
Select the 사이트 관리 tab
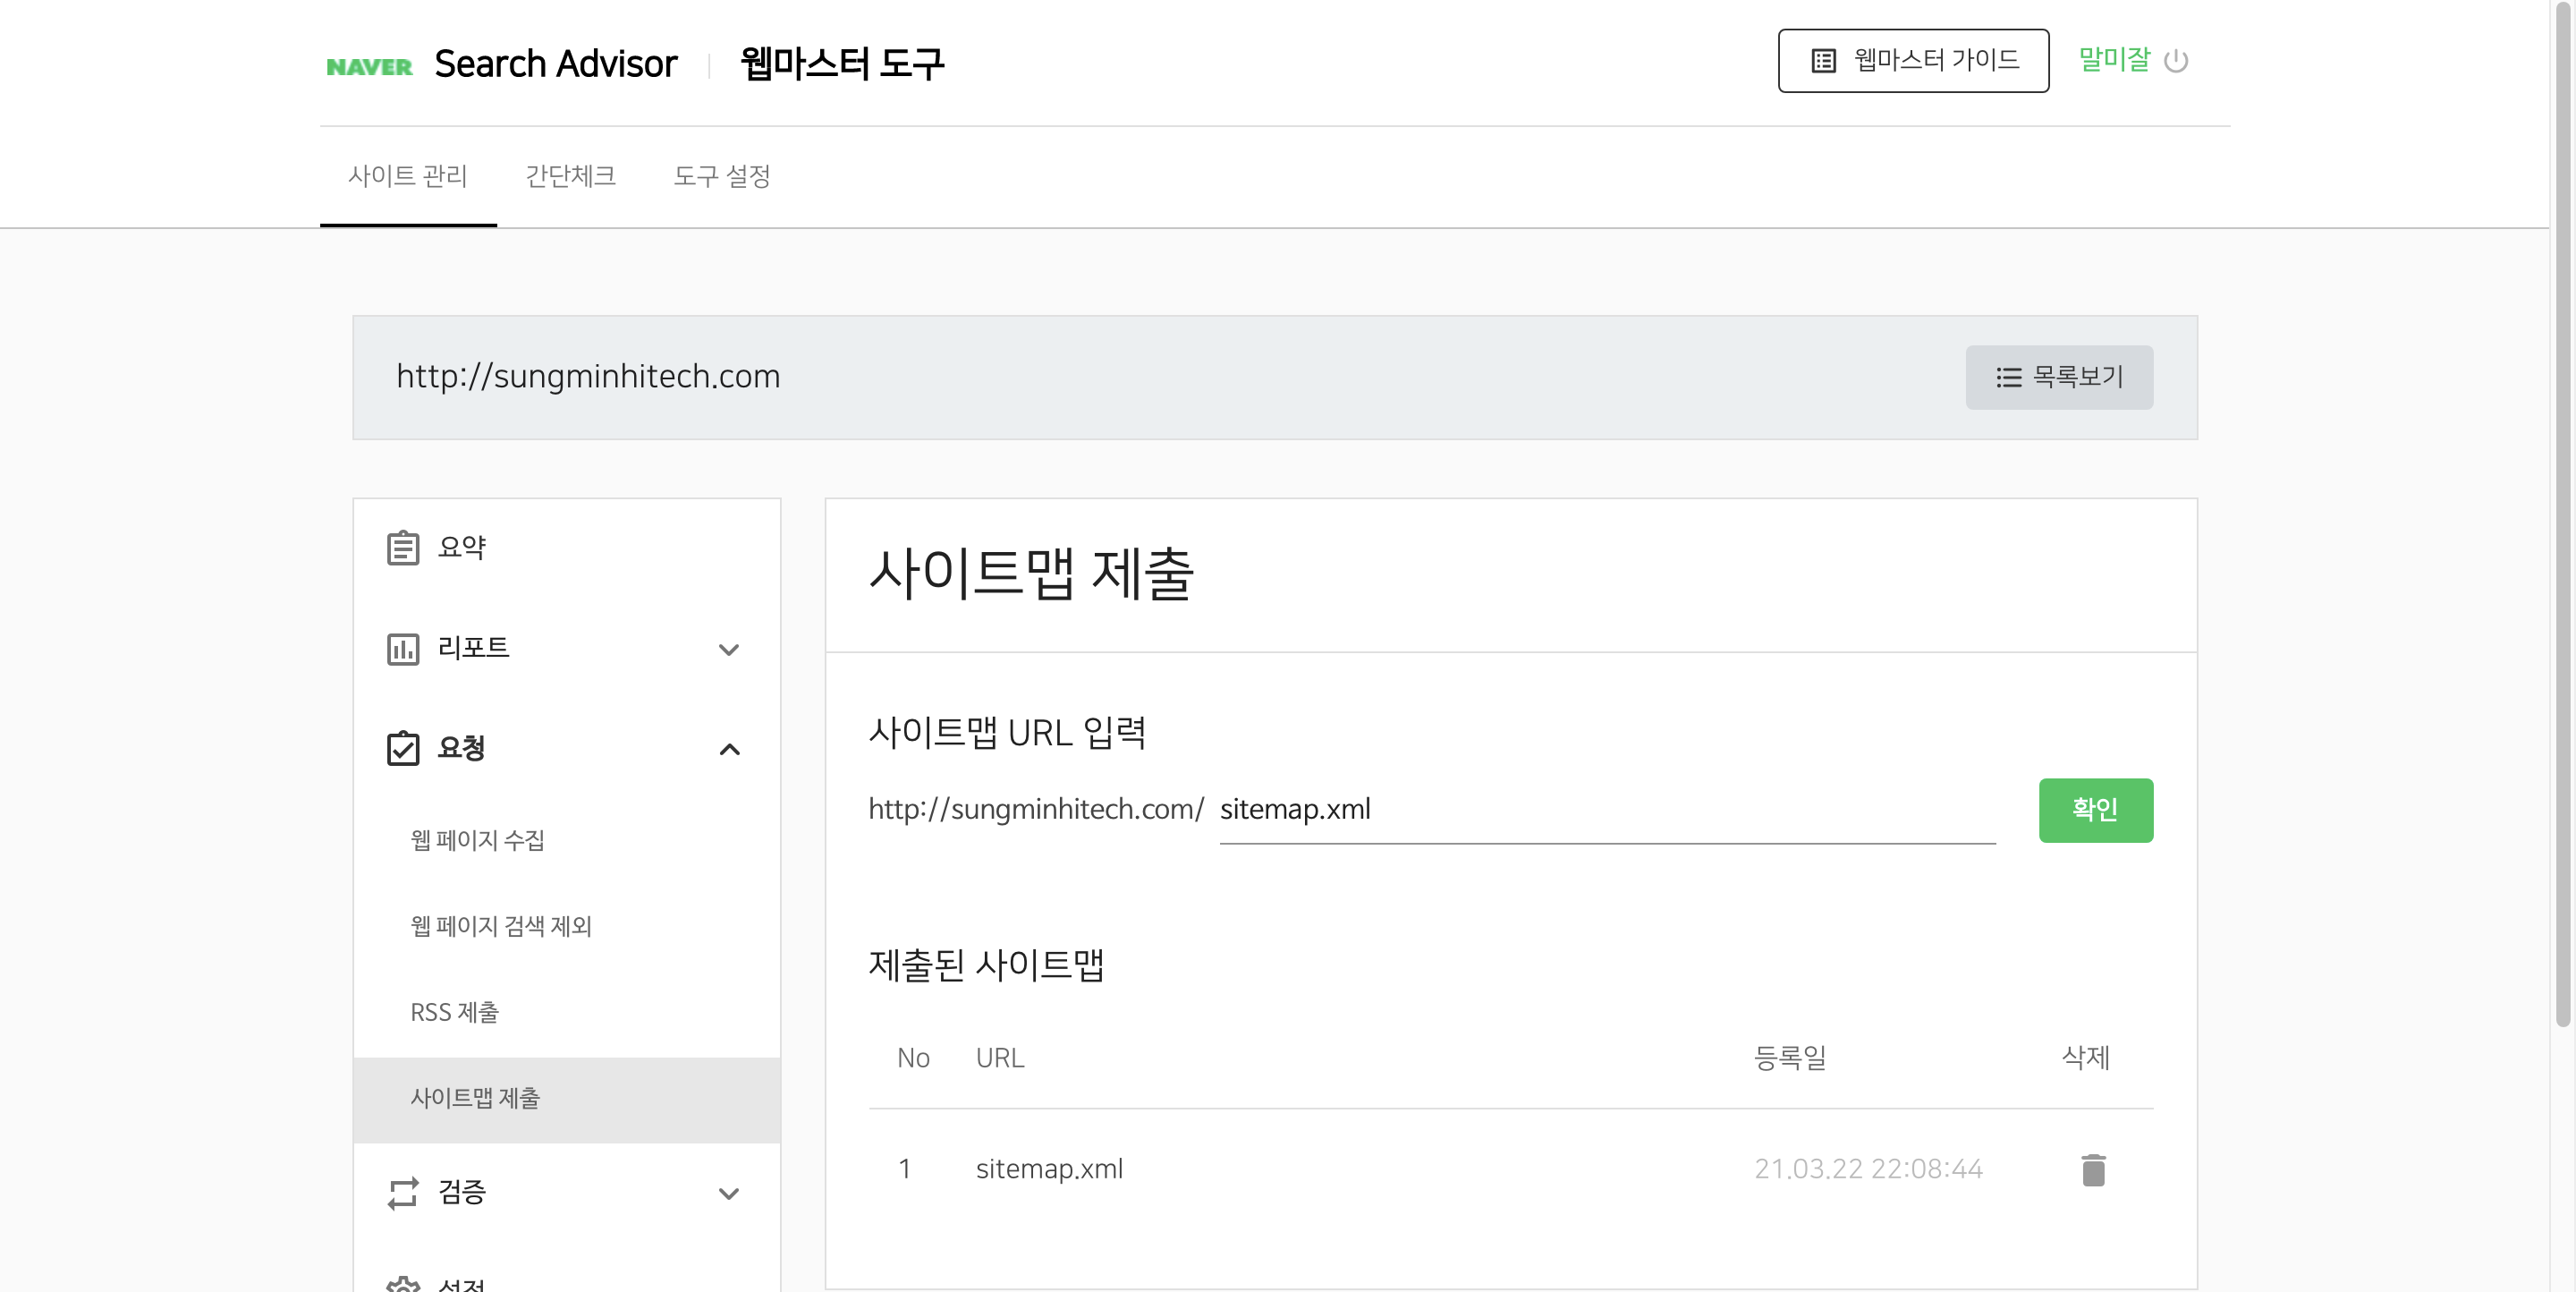[x=408, y=177]
